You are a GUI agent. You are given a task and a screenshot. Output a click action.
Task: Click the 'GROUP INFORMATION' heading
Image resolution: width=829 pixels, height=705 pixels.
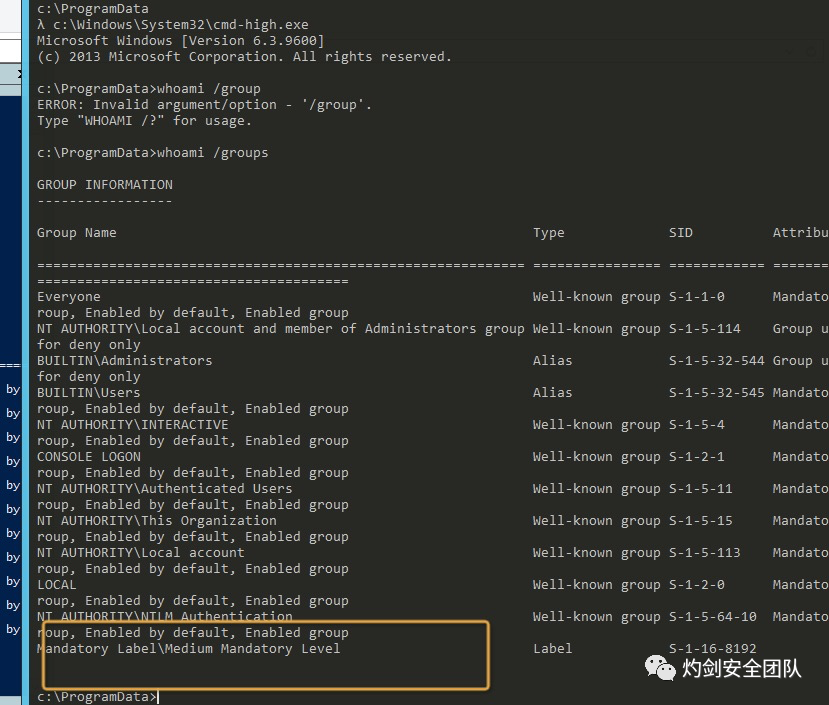click(x=105, y=185)
